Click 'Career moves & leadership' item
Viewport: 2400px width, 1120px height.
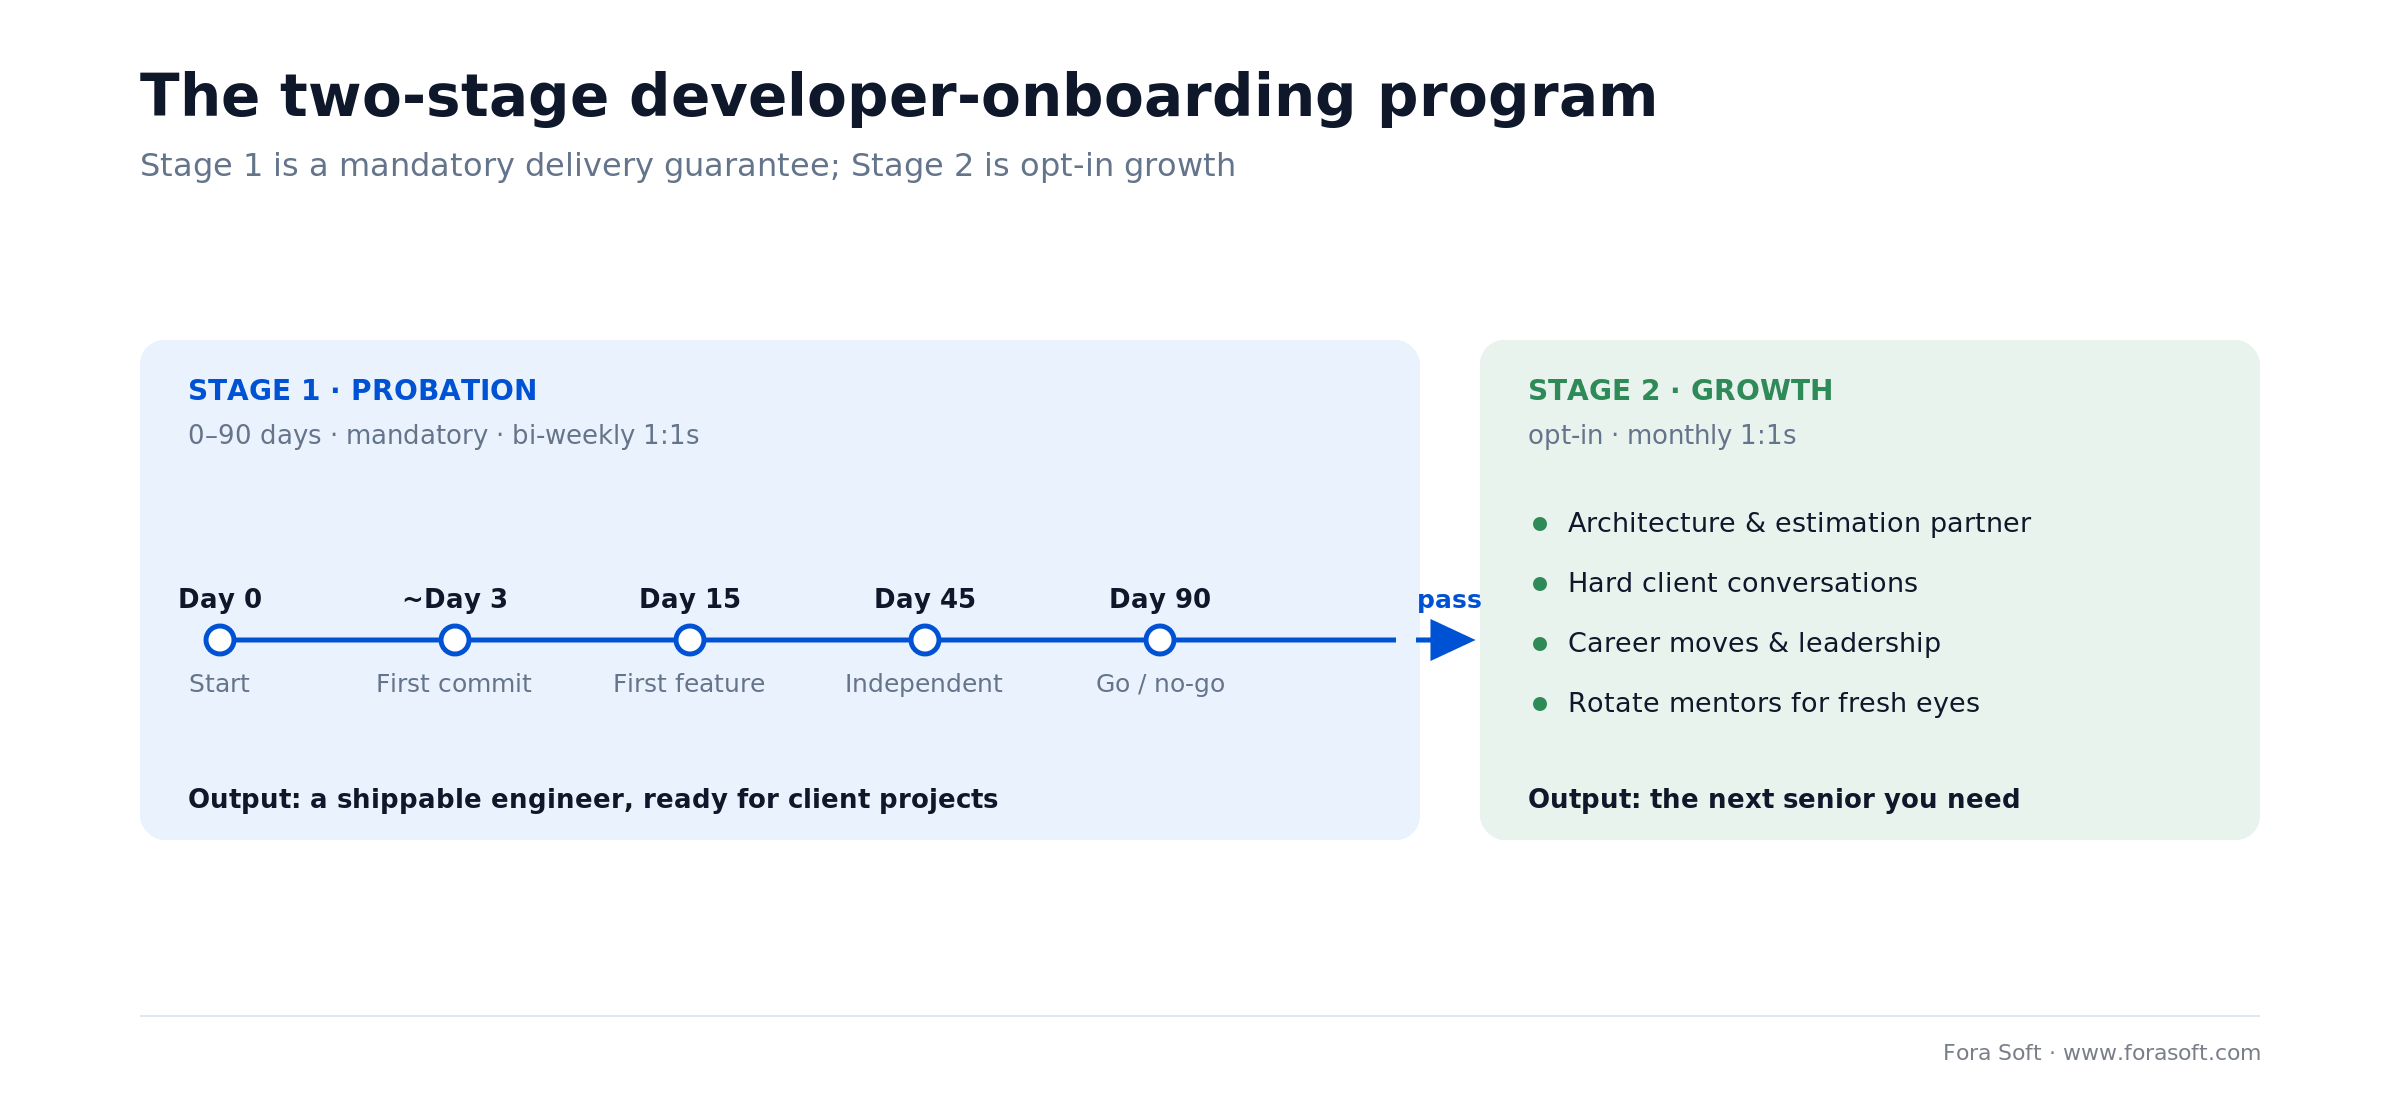point(1754,644)
